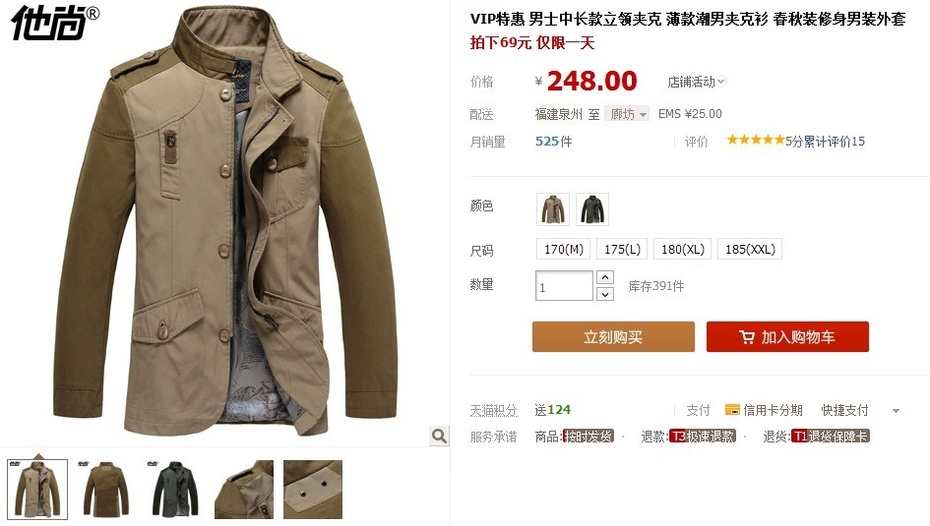
Task: Open the 廊坊 delivery city dropdown
Action: click(x=627, y=114)
